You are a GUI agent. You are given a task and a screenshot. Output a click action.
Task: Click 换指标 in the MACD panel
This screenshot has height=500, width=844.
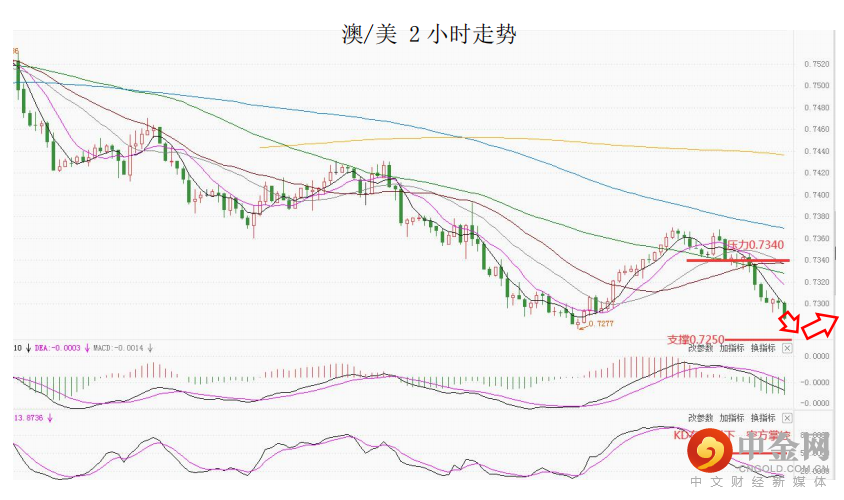pyautogui.click(x=762, y=348)
